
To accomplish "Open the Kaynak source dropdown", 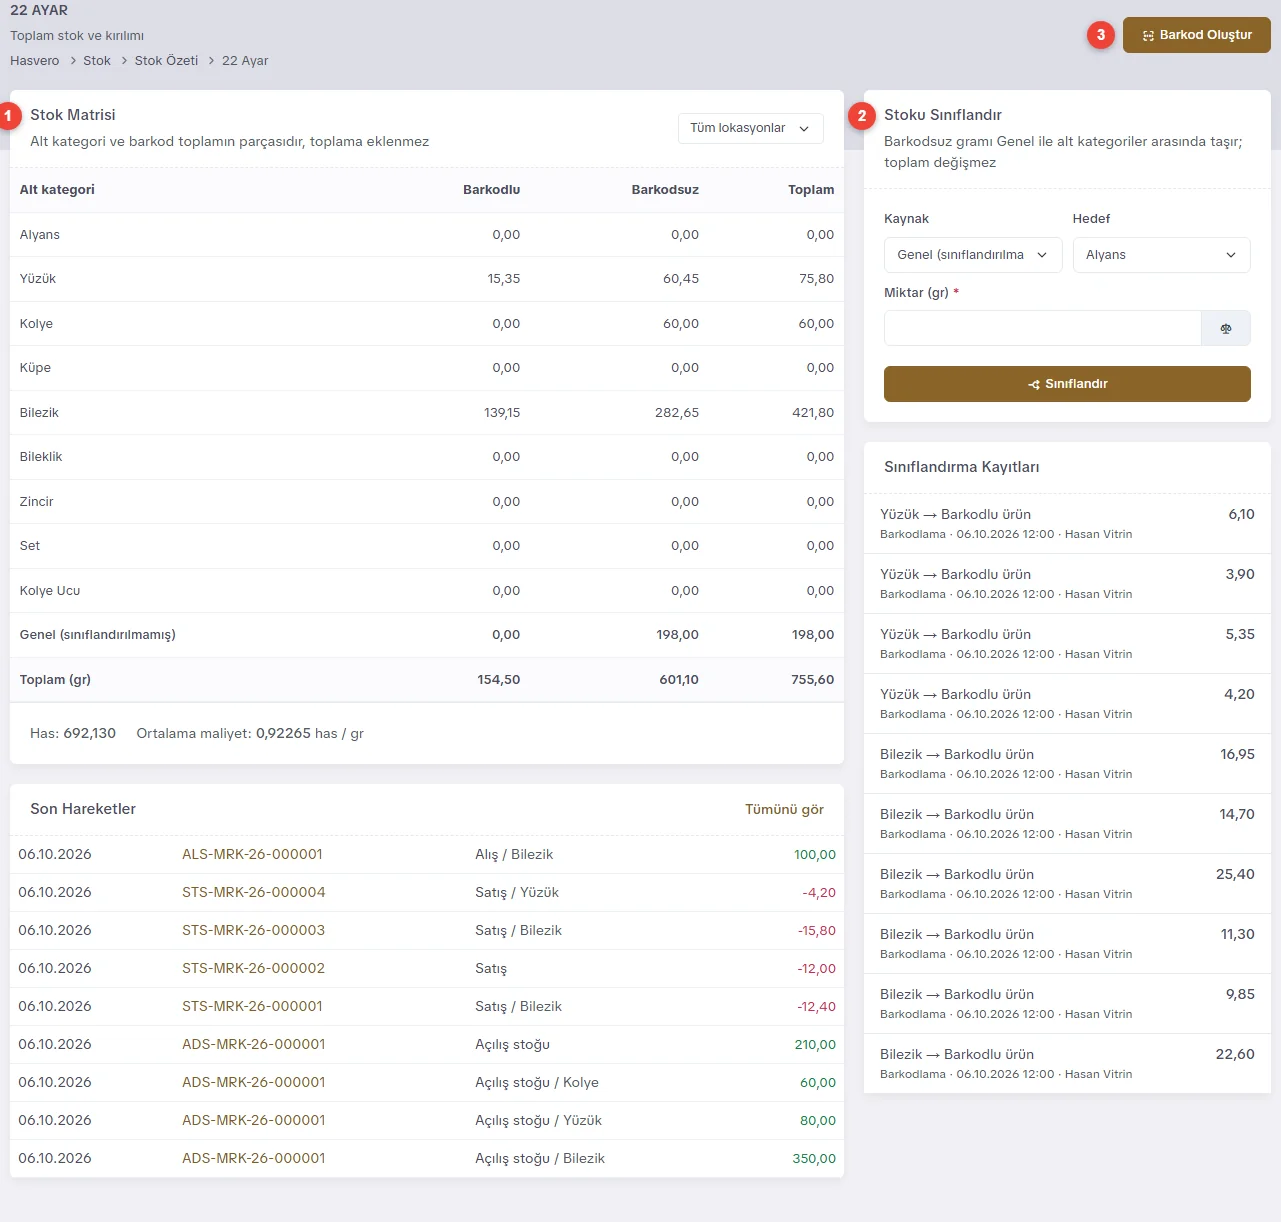I will [973, 255].
